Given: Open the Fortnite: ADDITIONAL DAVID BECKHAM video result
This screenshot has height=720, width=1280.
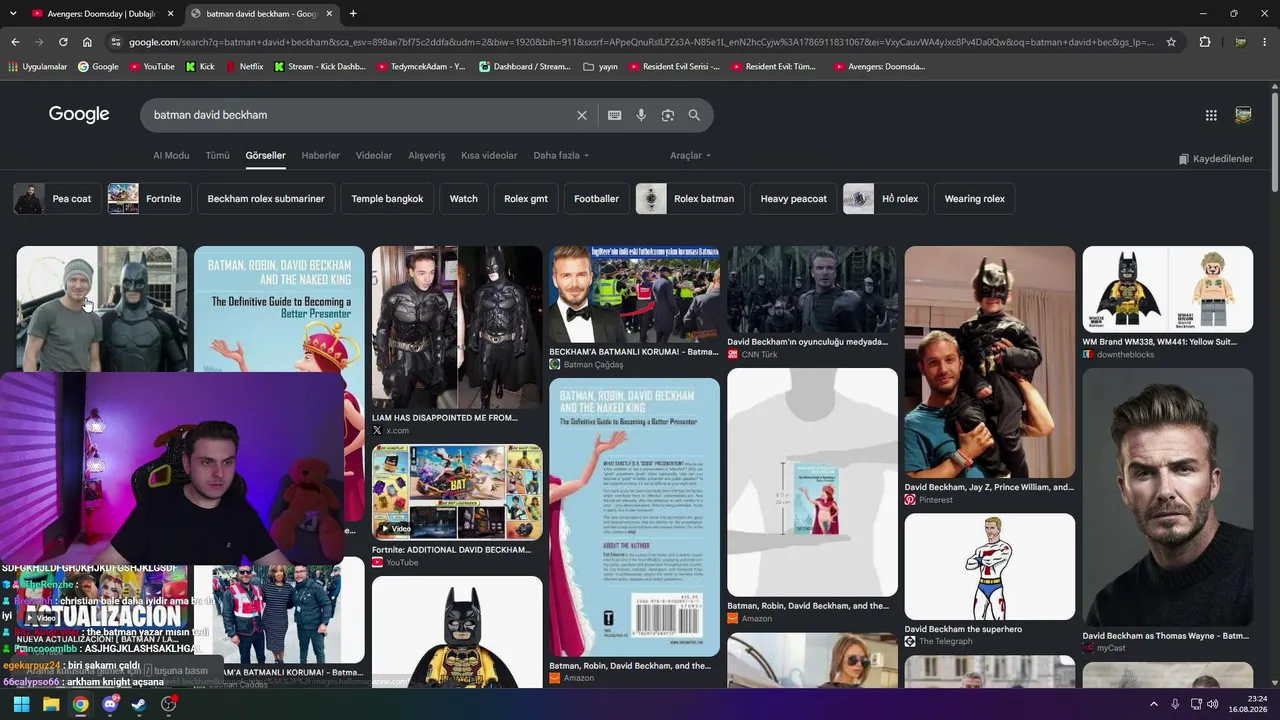Looking at the screenshot, I should [x=457, y=492].
